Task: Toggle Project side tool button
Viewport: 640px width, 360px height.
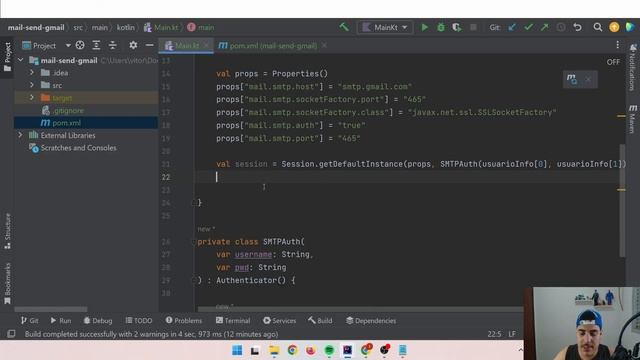Action: pyautogui.click(x=7, y=56)
